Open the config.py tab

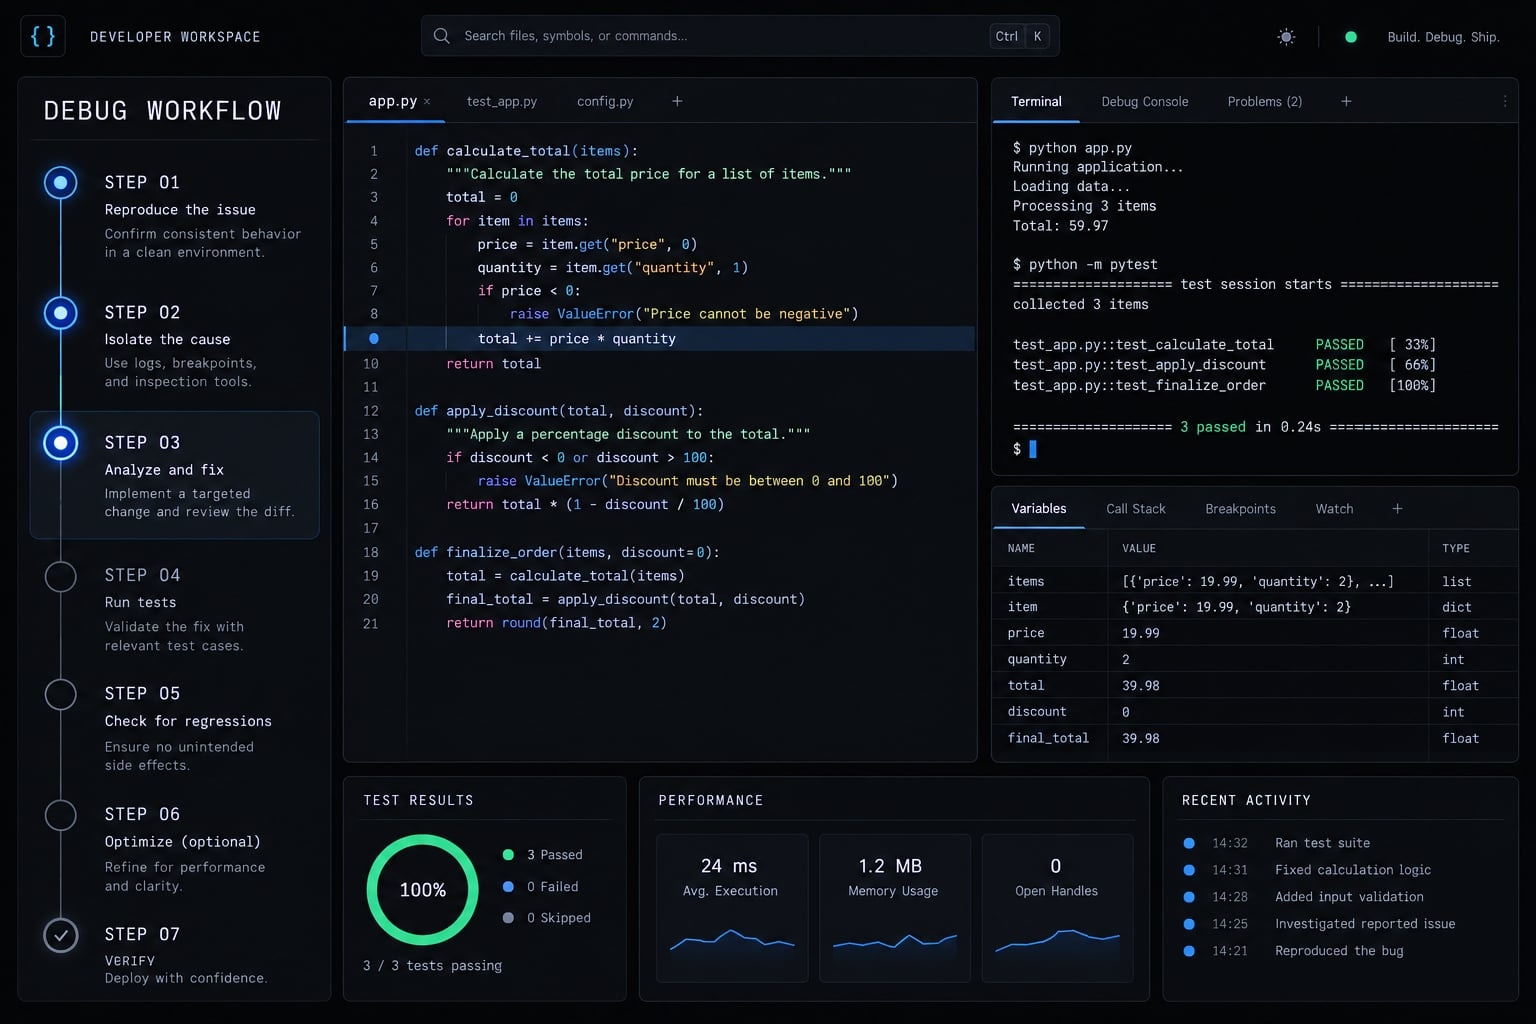coord(605,101)
